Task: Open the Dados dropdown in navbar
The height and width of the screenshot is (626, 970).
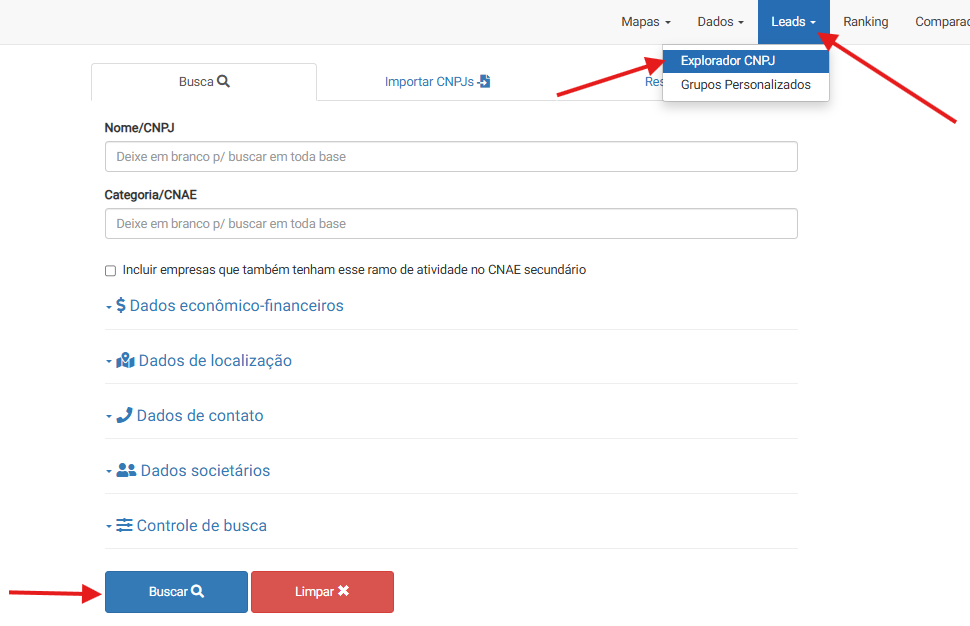Action: click(x=720, y=22)
